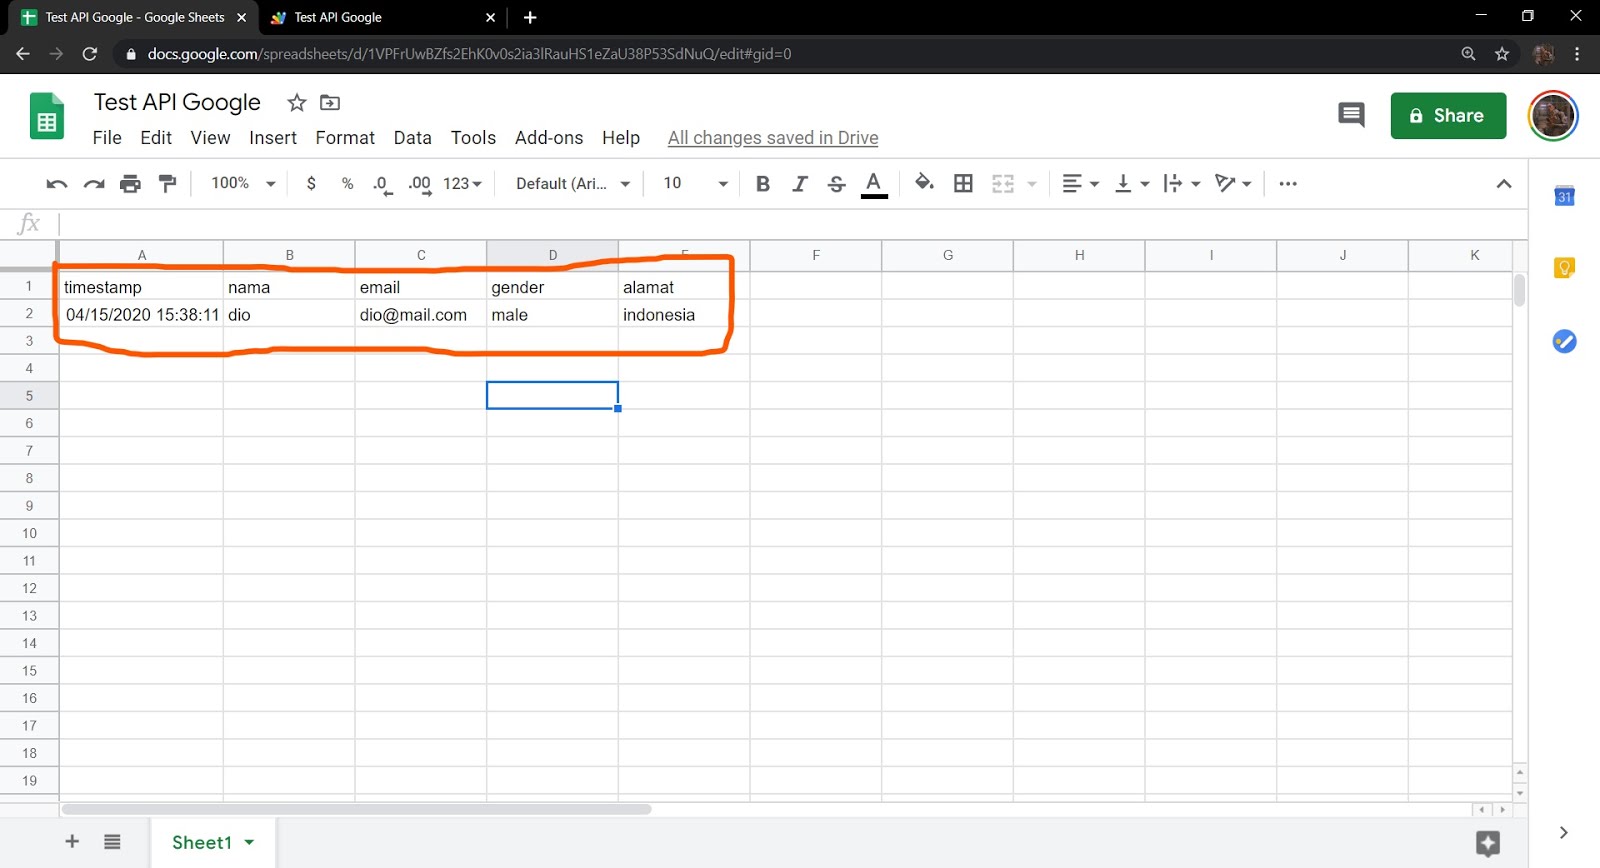Open vertical align dropdown
Viewport: 1600px width, 868px height.
1132,184
